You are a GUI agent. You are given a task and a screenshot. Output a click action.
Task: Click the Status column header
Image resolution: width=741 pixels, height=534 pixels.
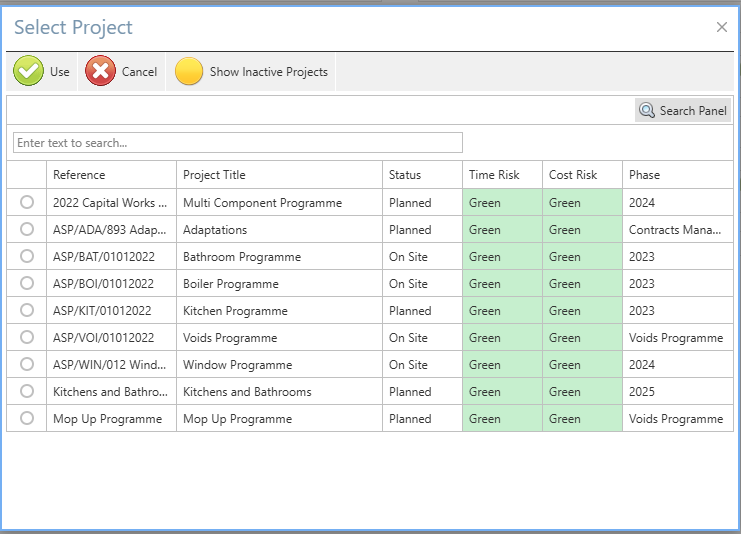tap(405, 175)
